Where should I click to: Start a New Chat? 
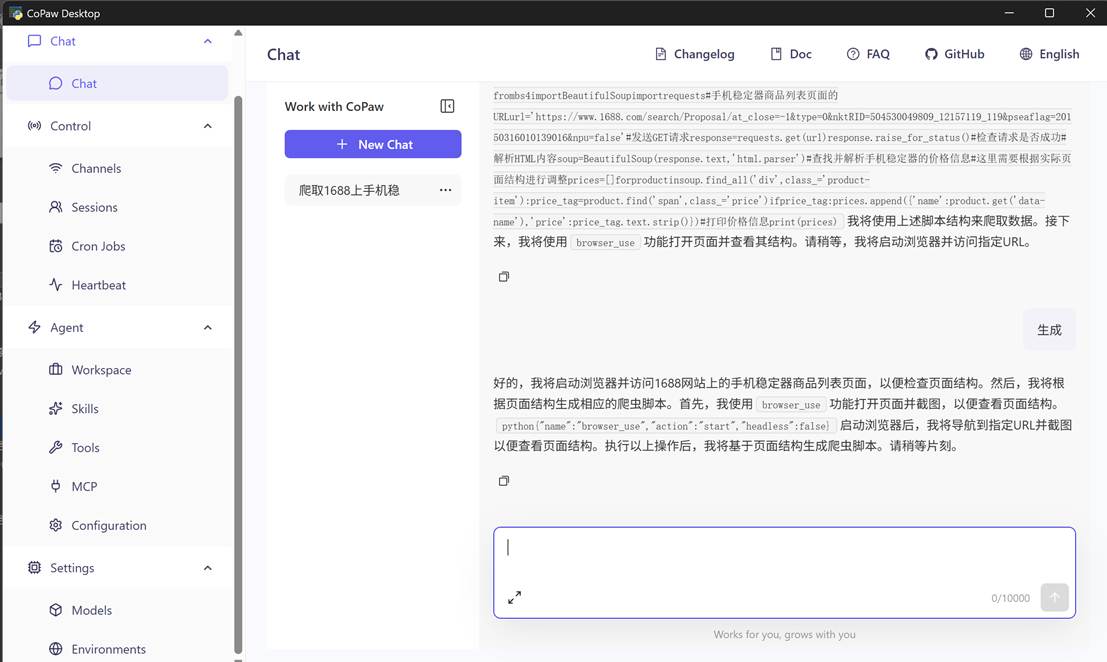(x=373, y=144)
